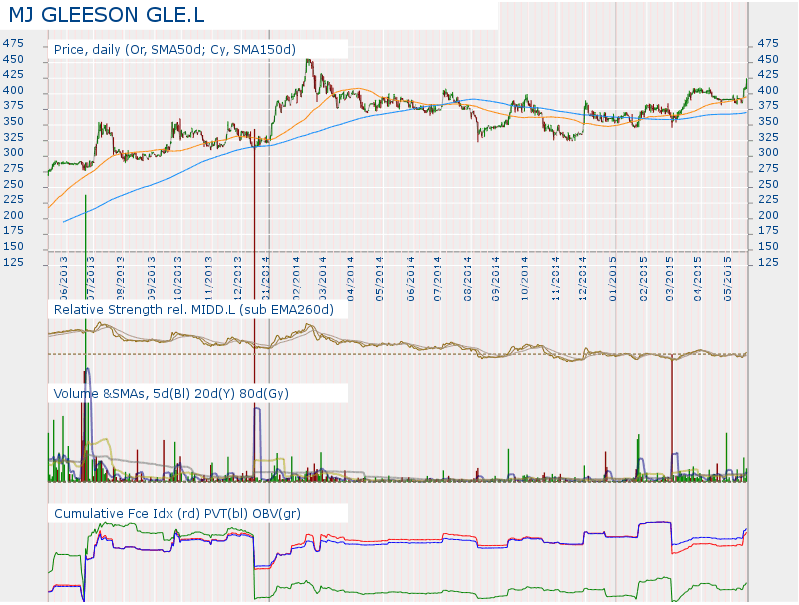
Task: Select 250 on the right price axis
Action: click(x=768, y=184)
